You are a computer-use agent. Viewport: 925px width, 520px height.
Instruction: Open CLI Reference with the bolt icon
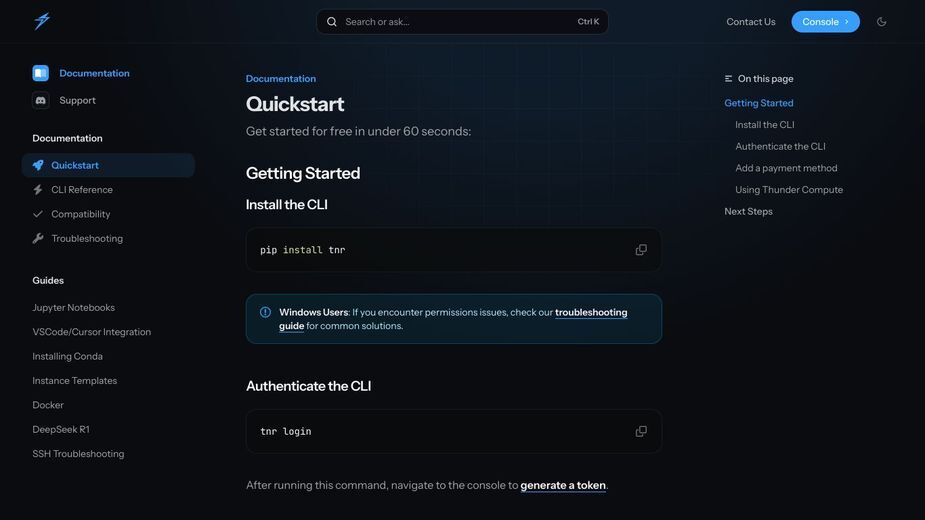[x=38, y=189]
